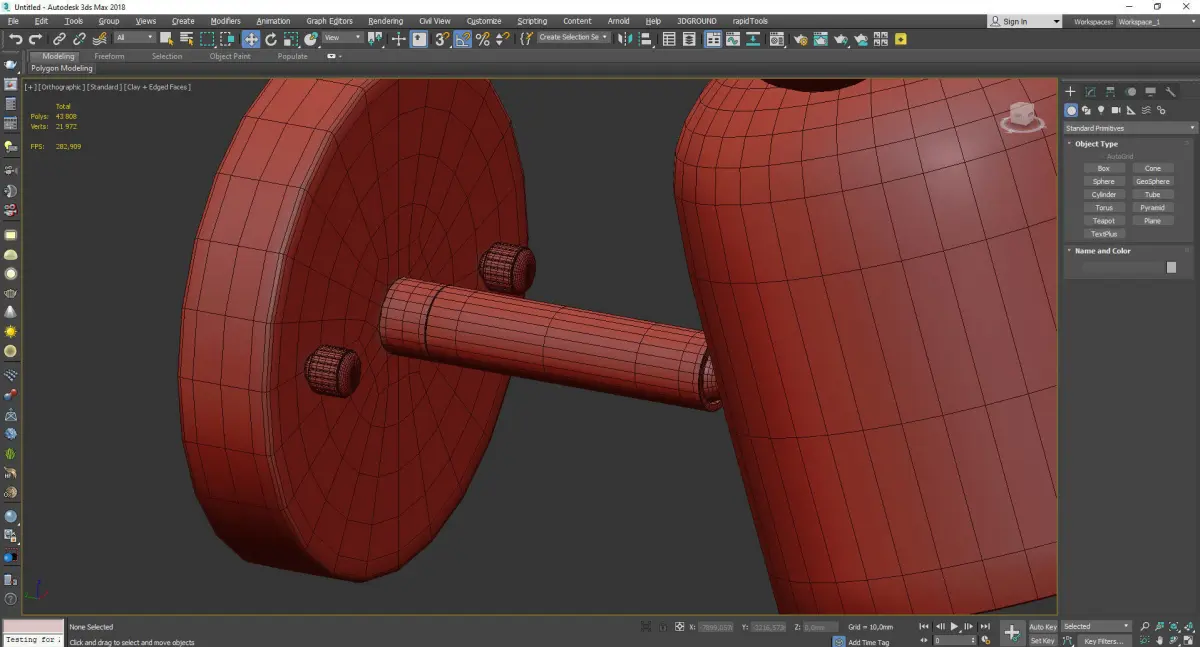Screen dimensions: 1200x647
Task: Toggle Angle Snap on toolbar
Action: coord(463,39)
